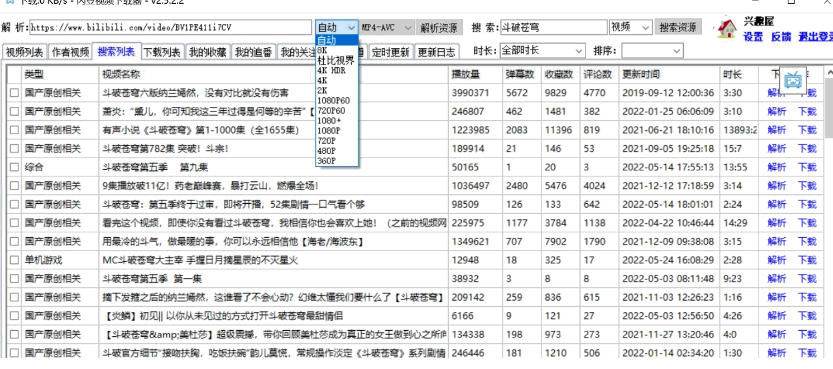Switch to the 视频列表 tab
Viewport: 833px width, 369px height.
tap(24, 52)
